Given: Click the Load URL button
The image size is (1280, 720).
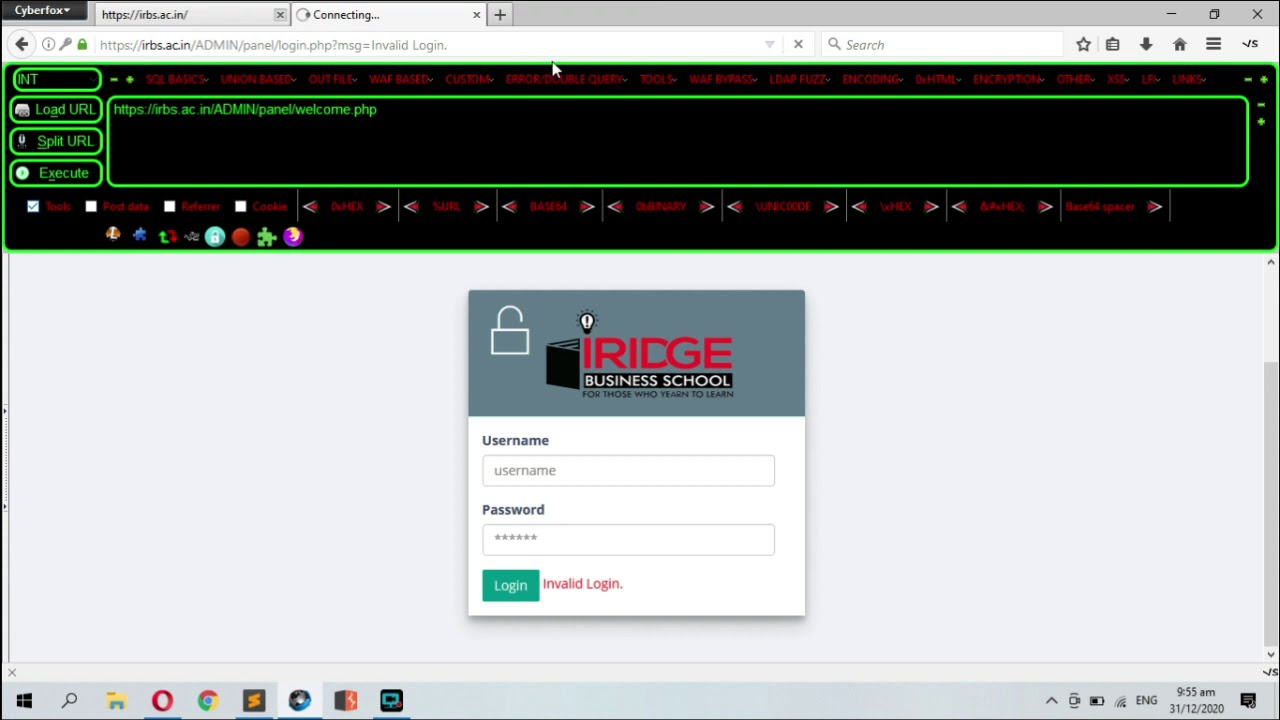Looking at the screenshot, I should 56,110.
